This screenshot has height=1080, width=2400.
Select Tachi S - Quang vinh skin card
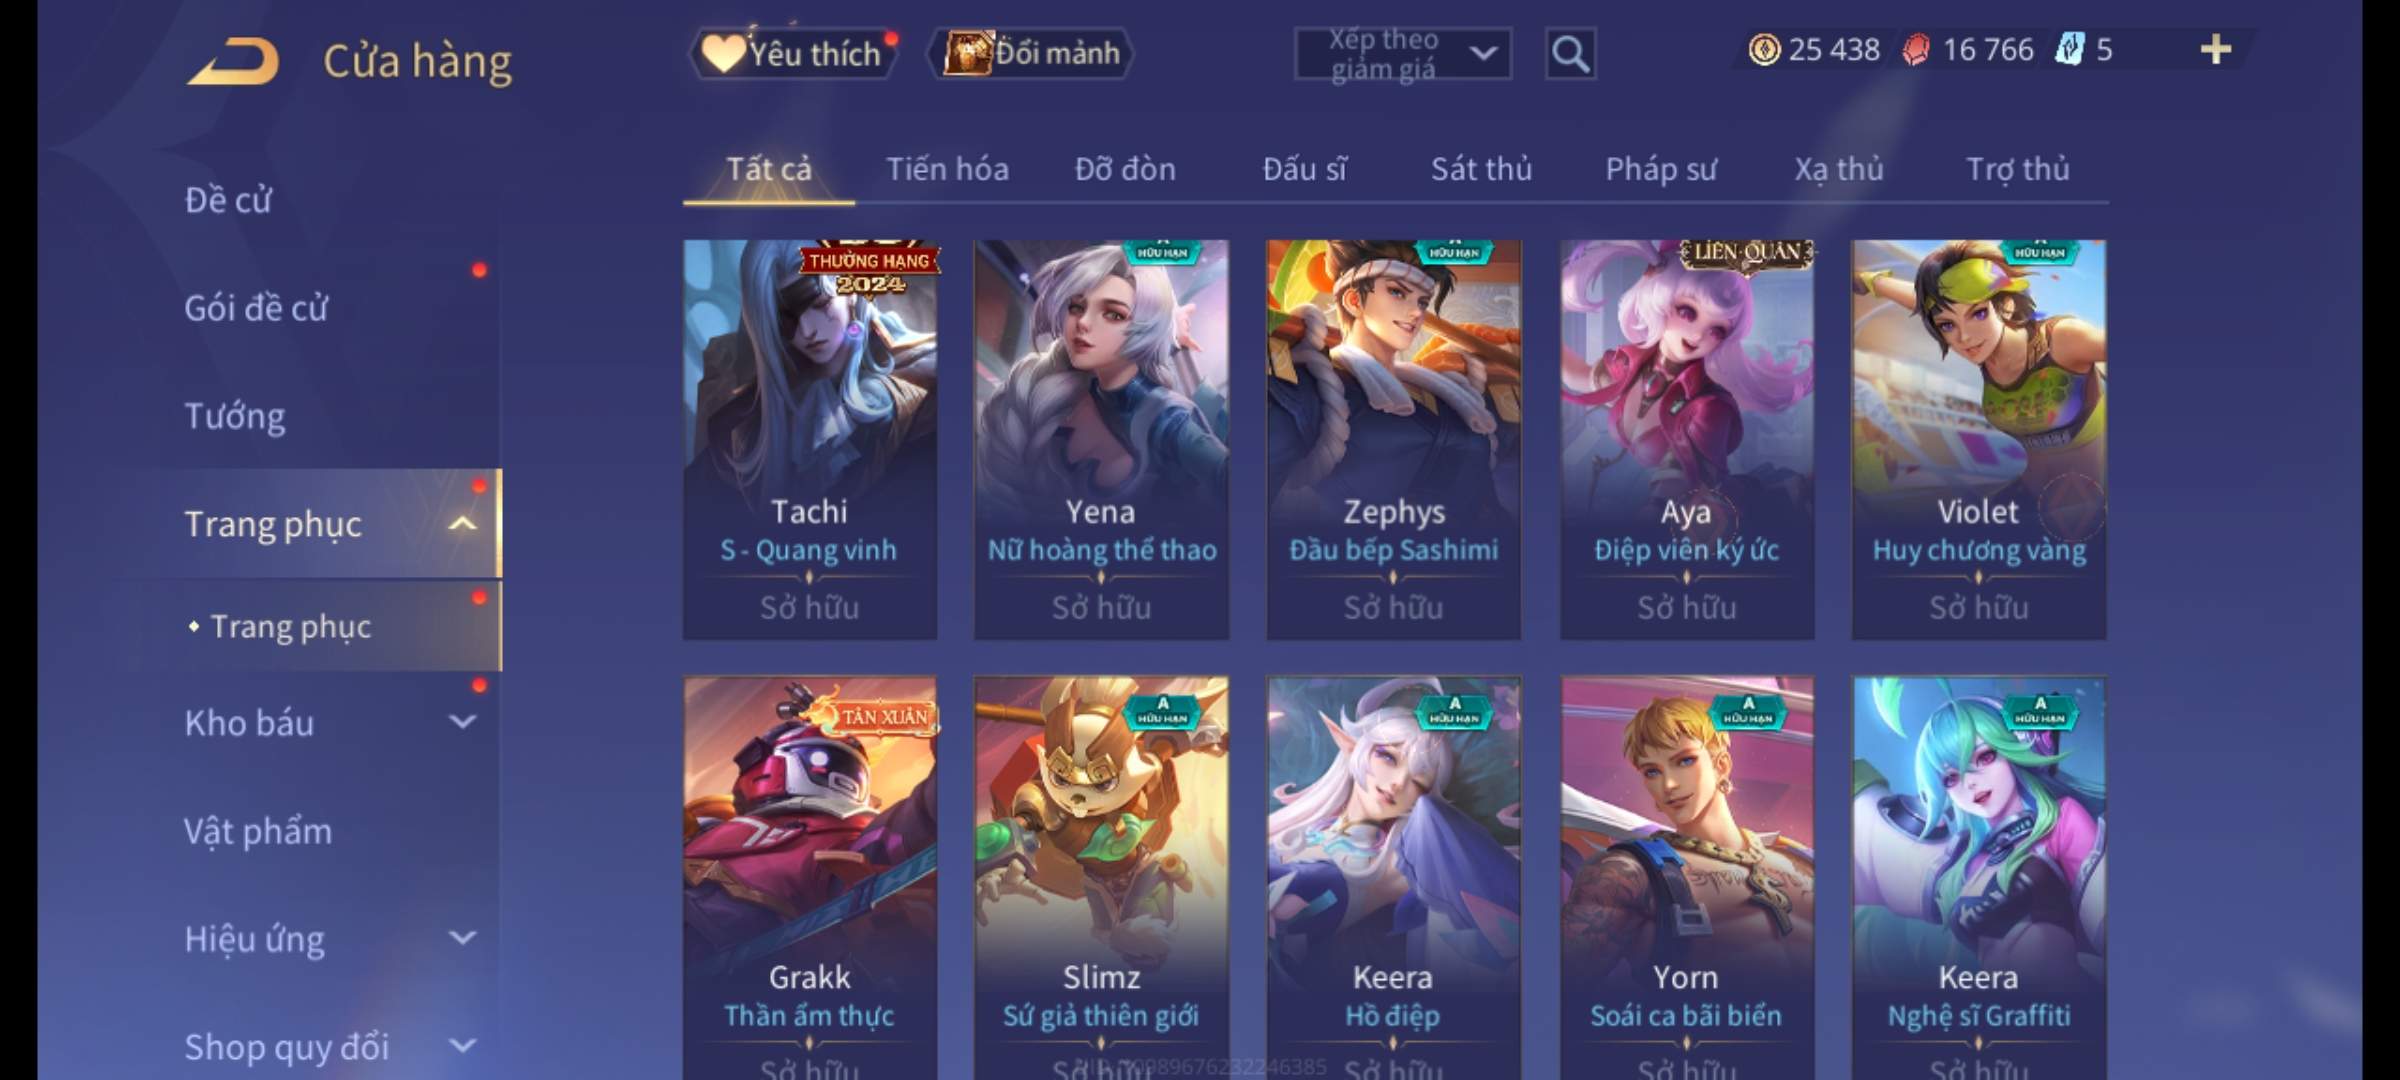coord(810,439)
